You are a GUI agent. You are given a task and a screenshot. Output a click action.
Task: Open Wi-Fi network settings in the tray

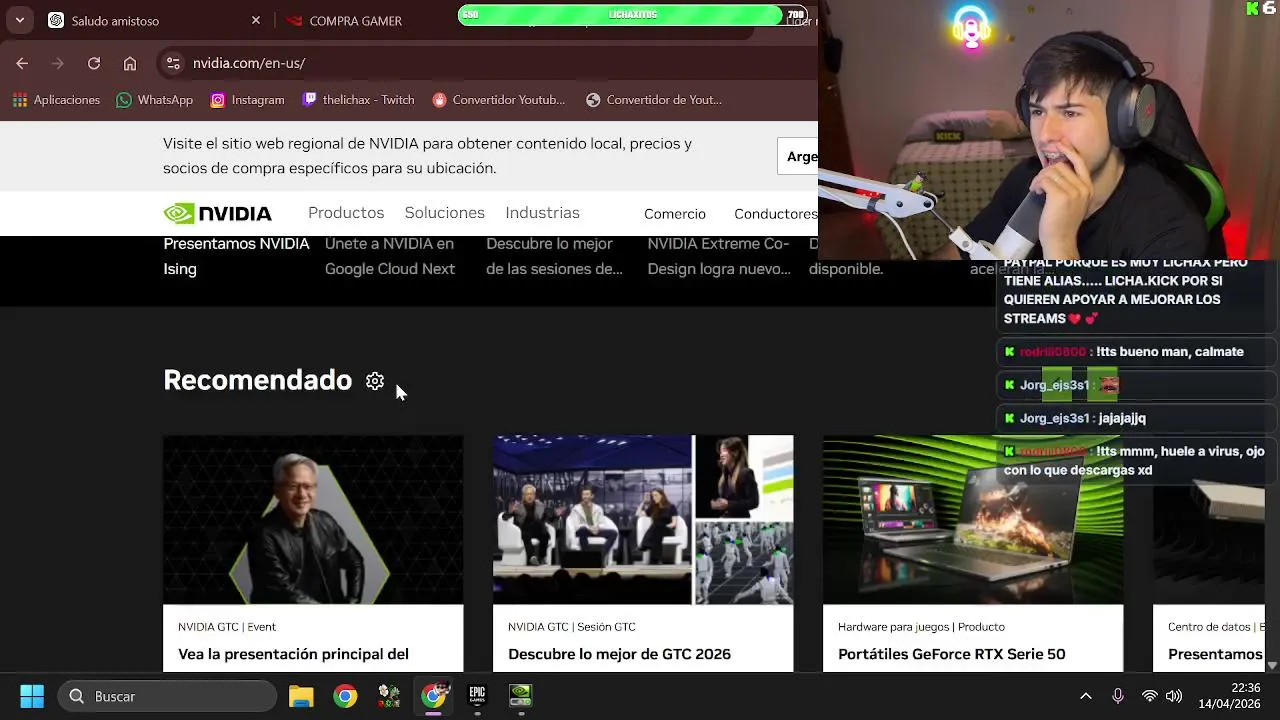[1150, 696]
